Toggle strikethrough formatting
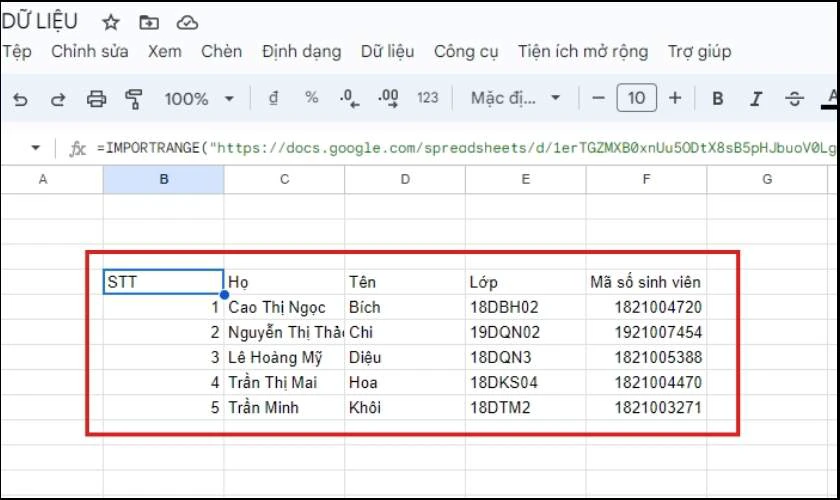 794,99
